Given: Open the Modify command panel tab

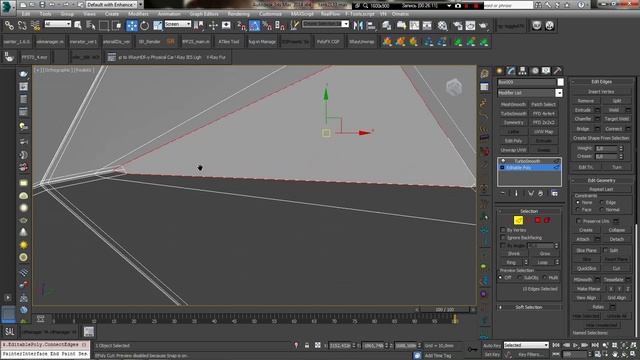Looking at the screenshot, I should point(511,71).
